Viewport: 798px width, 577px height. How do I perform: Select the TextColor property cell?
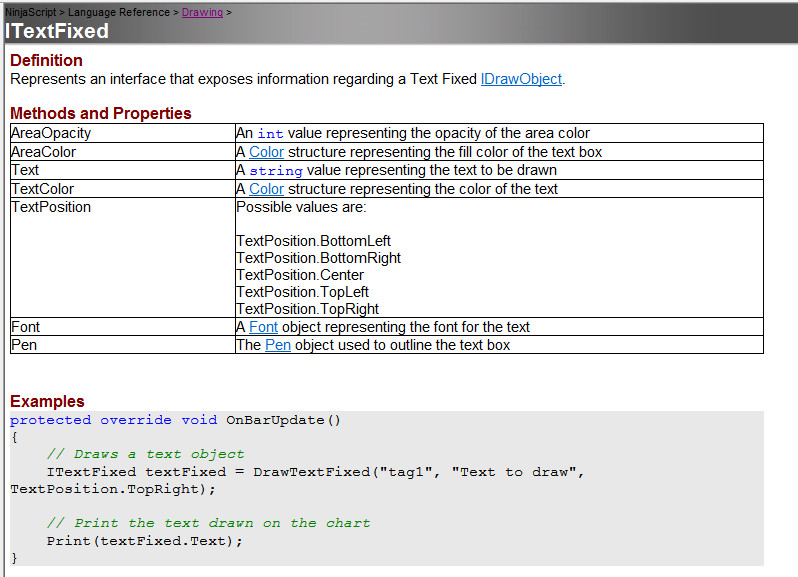pyautogui.click(x=123, y=189)
